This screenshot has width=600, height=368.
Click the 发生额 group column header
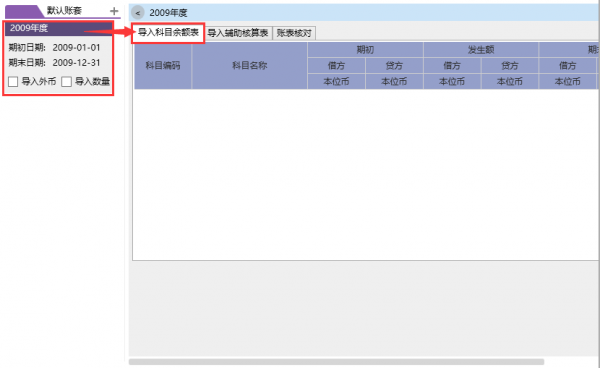(481, 50)
